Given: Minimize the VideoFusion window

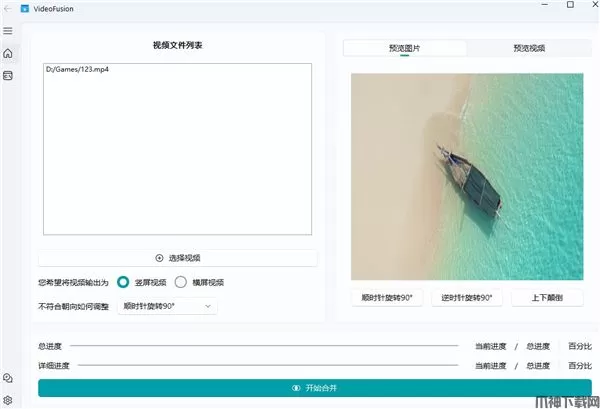Looking at the screenshot, I should click(545, 5).
